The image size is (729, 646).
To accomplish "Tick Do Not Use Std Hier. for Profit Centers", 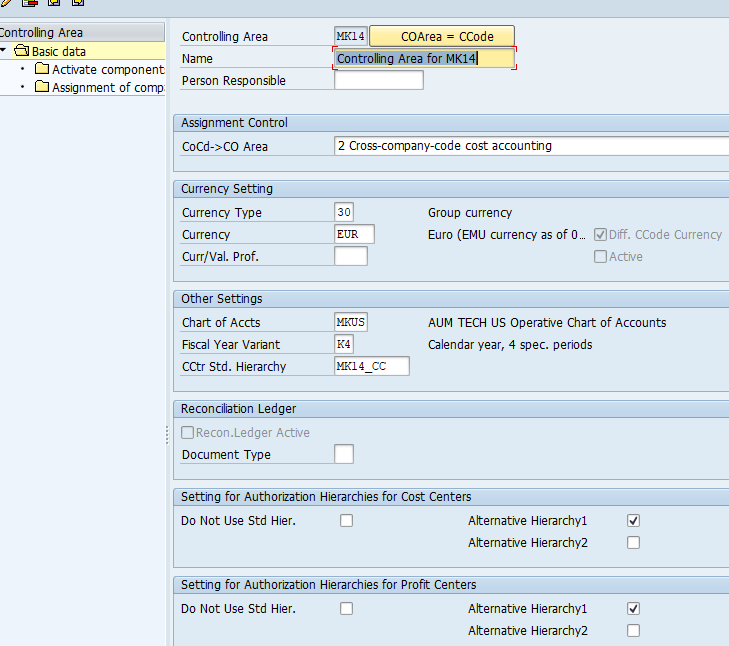I will 346,609.
